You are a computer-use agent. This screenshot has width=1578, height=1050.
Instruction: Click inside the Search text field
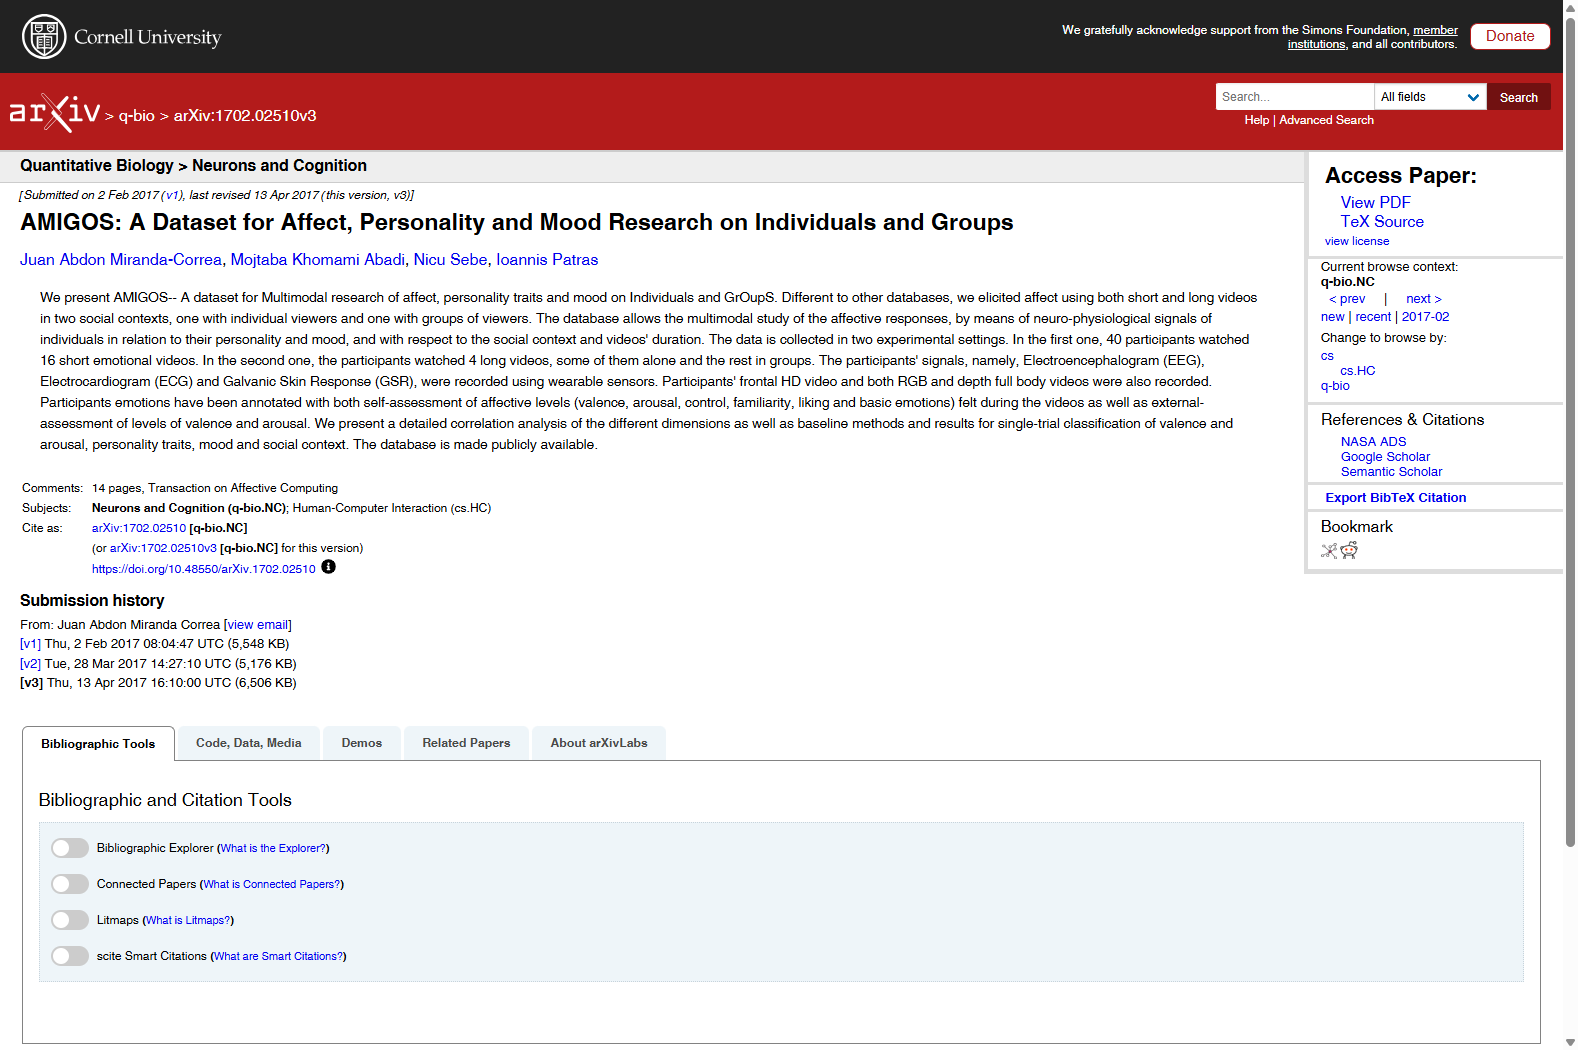(1294, 97)
